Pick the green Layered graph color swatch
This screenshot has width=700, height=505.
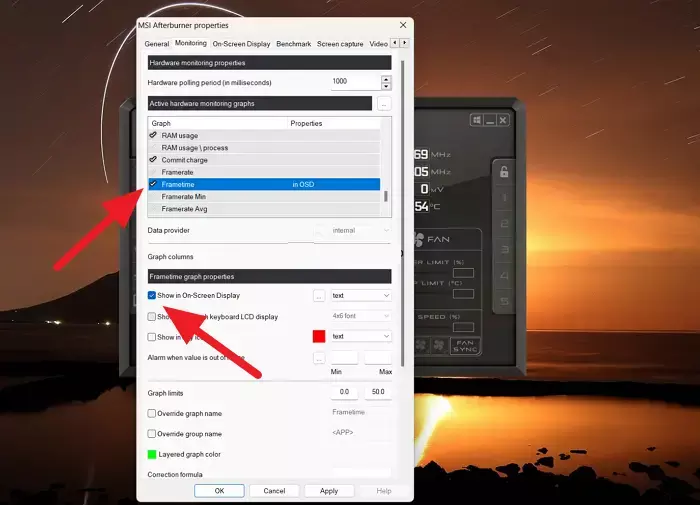click(152, 454)
